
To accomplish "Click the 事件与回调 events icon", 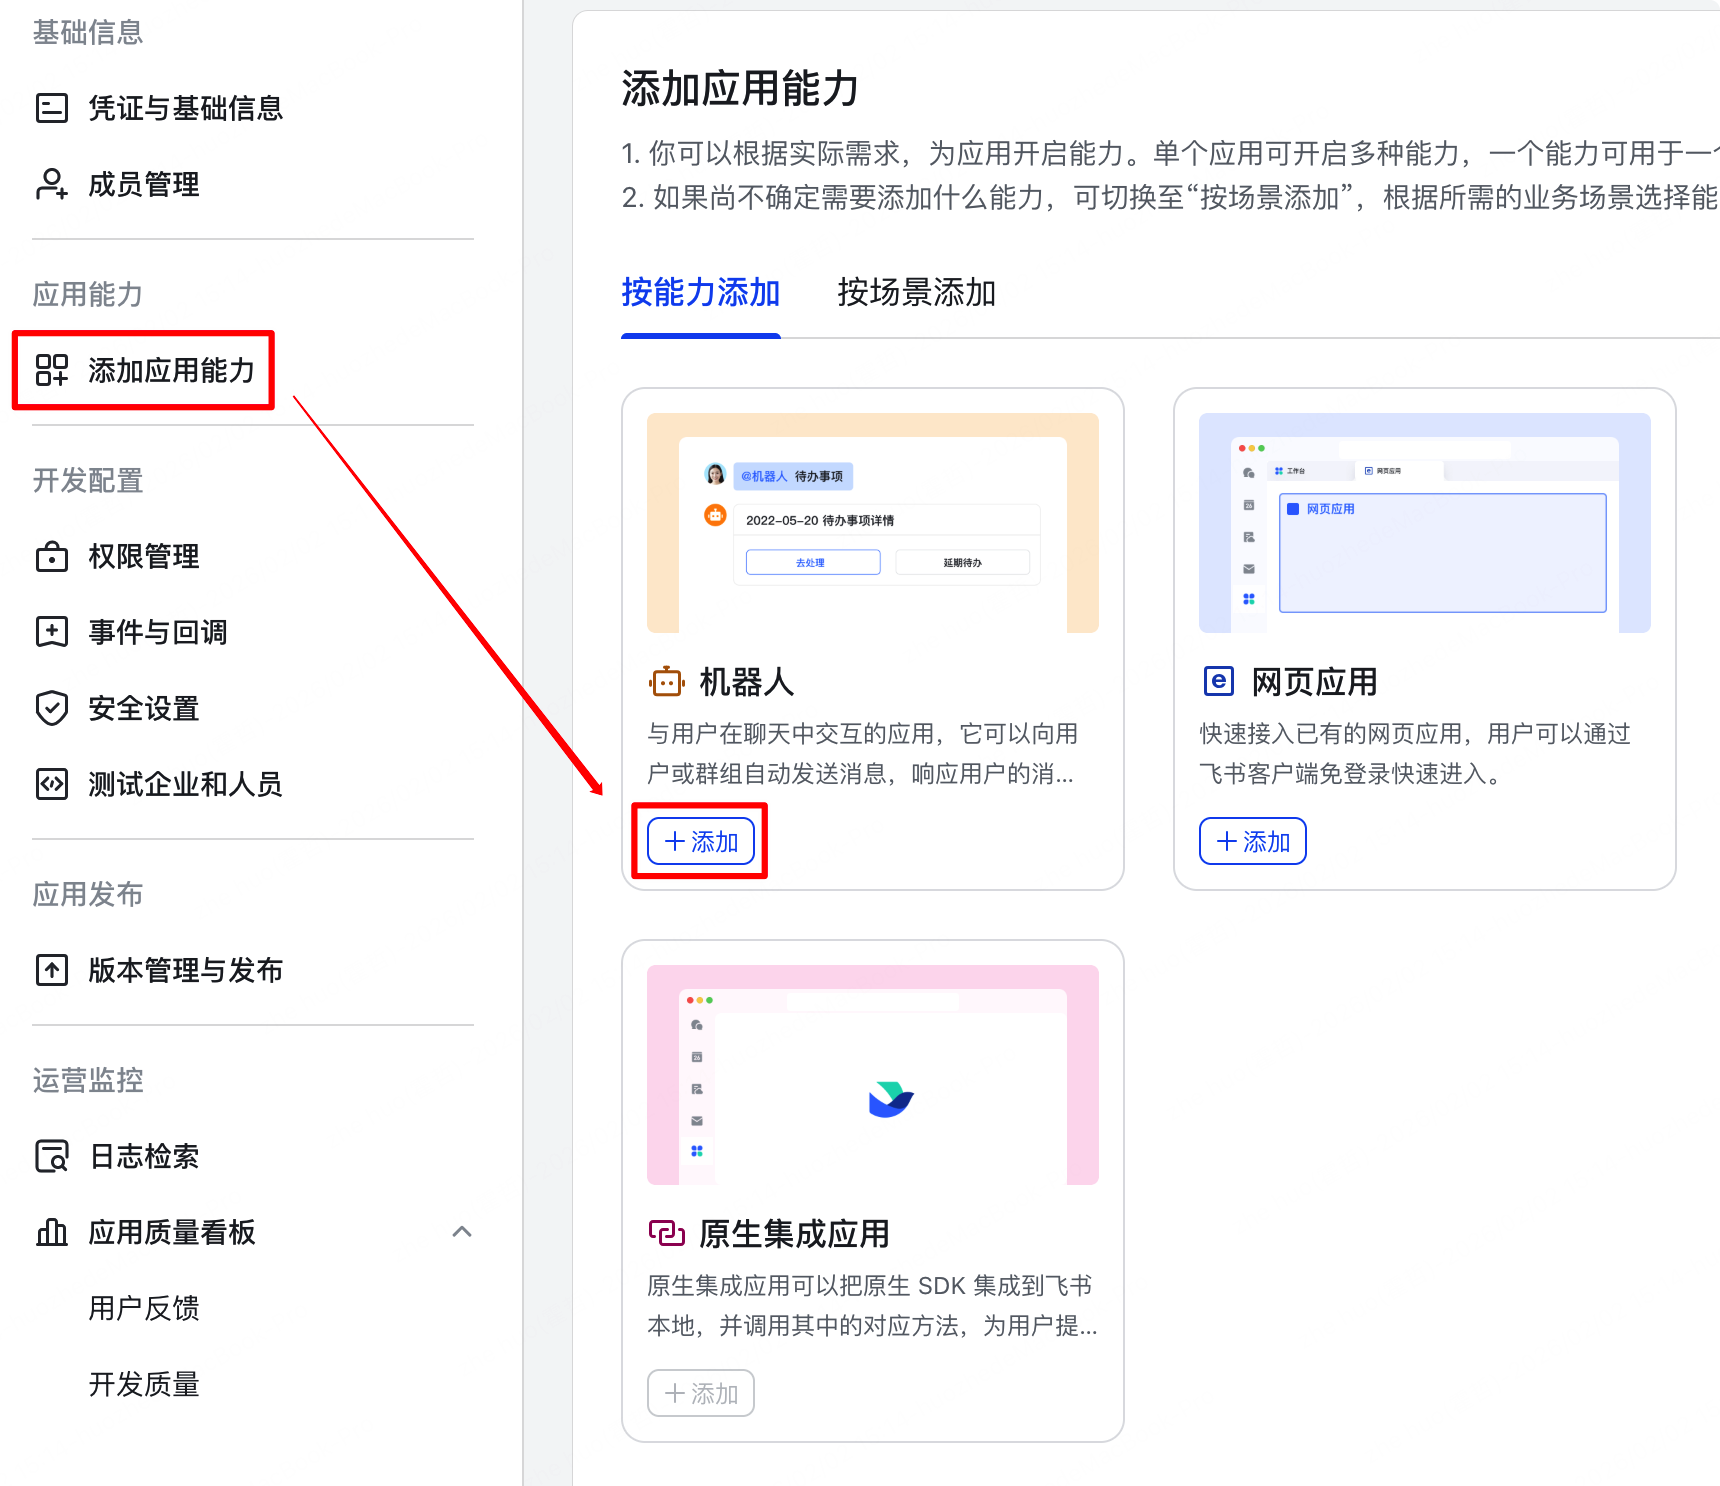I will (x=51, y=632).
